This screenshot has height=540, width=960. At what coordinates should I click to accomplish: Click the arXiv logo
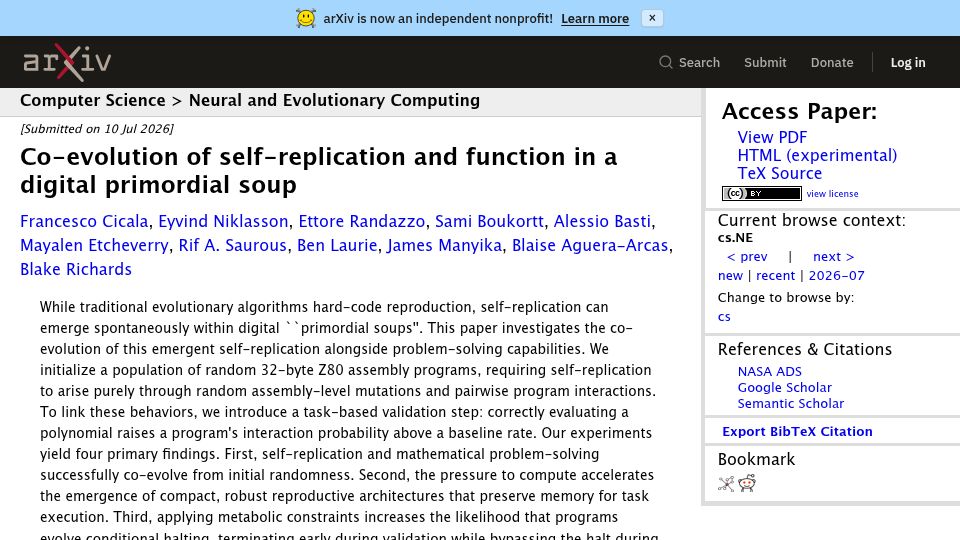pos(67,62)
